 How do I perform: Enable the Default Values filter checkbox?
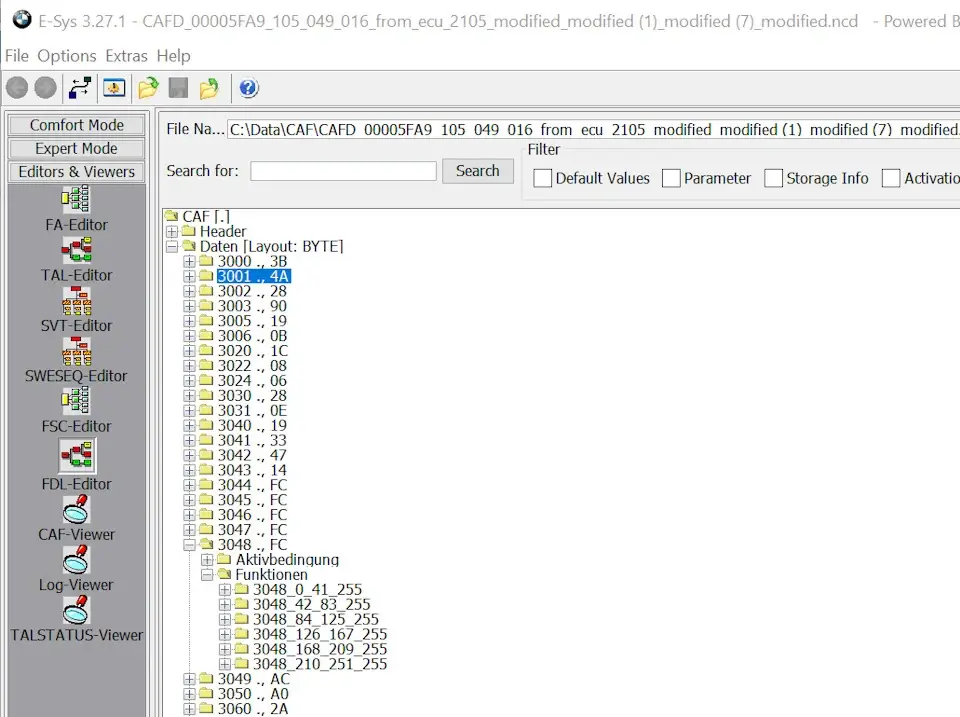click(542, 178)
